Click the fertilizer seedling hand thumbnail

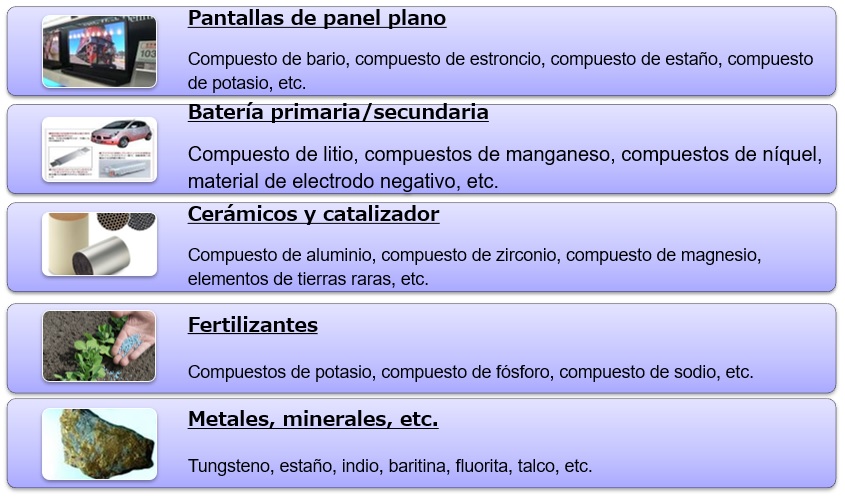click(99, 346)
